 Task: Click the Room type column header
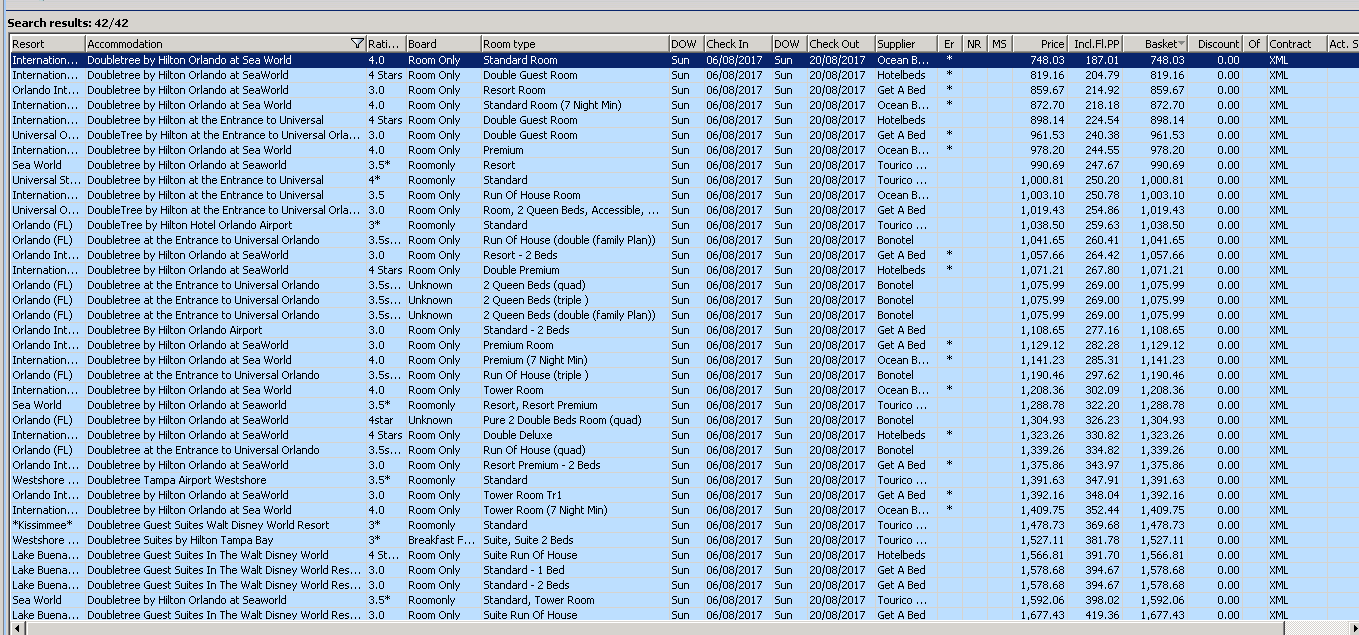(574, 44)
